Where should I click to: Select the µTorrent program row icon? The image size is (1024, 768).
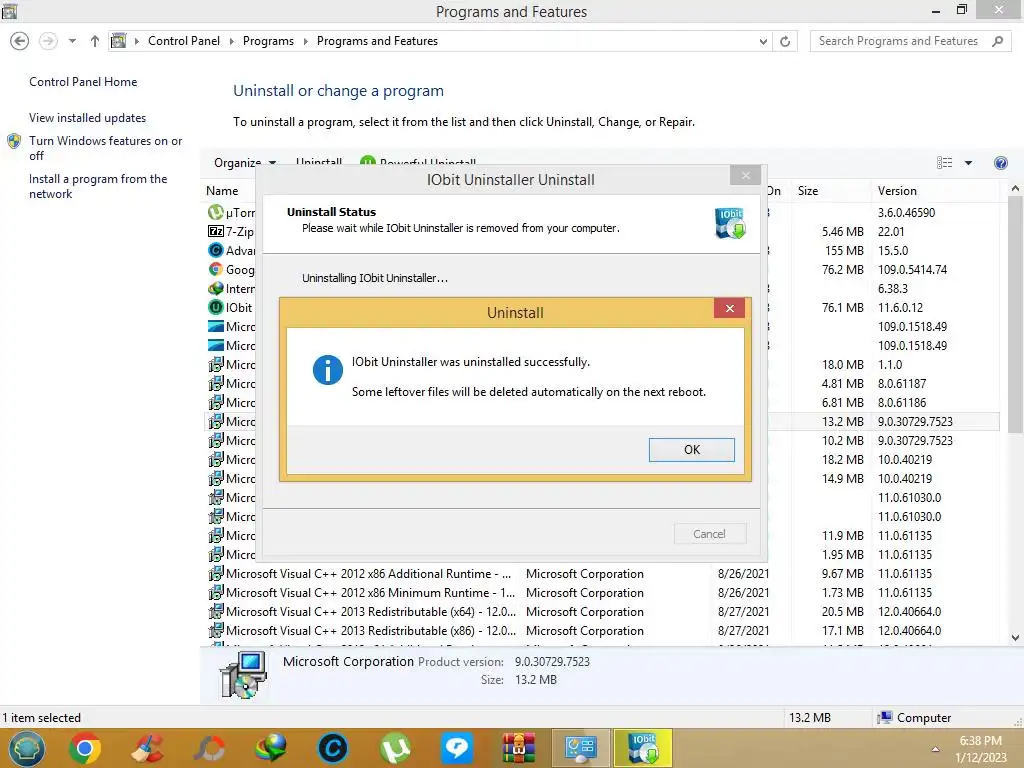[216, 212]
